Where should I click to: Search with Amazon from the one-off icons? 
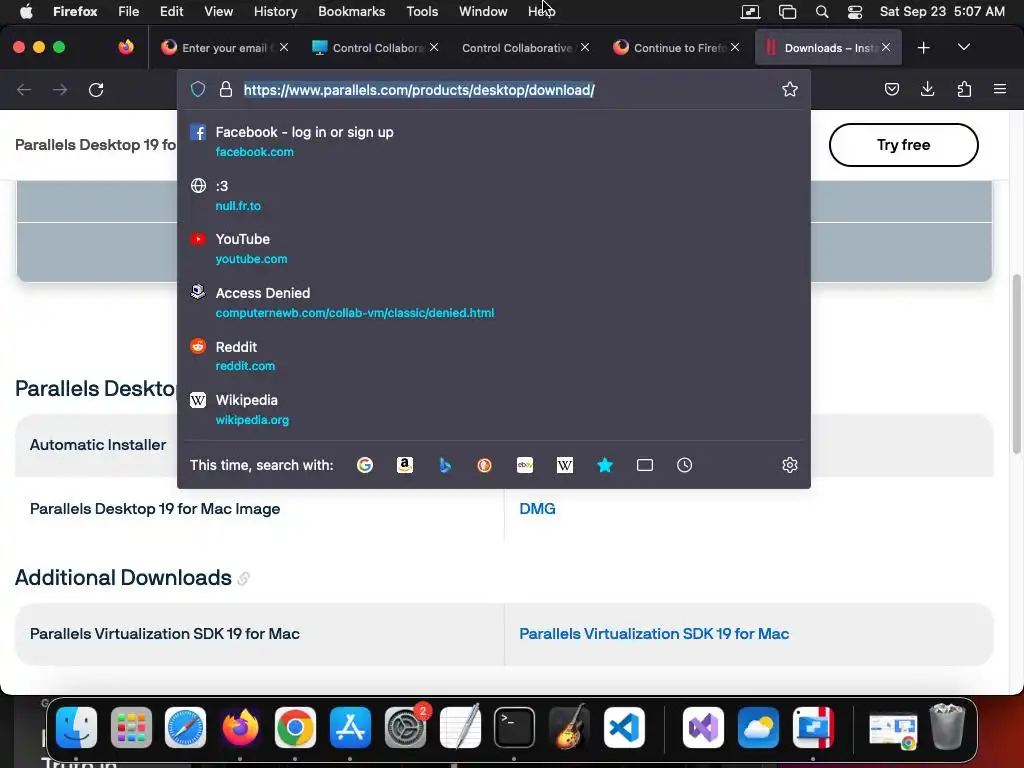point(405,465)
